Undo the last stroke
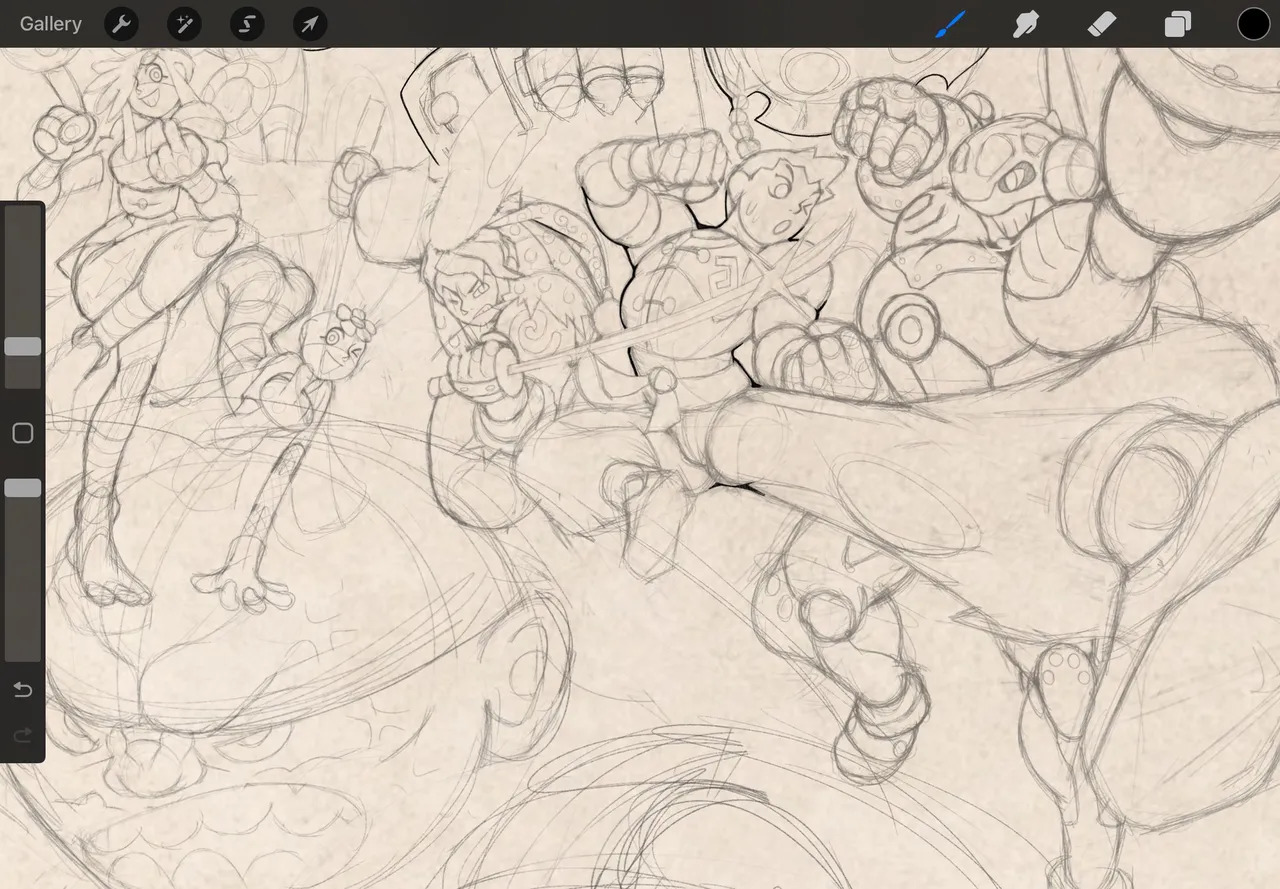This screenshot has width=1280, height=889. [x=22, y=690]
